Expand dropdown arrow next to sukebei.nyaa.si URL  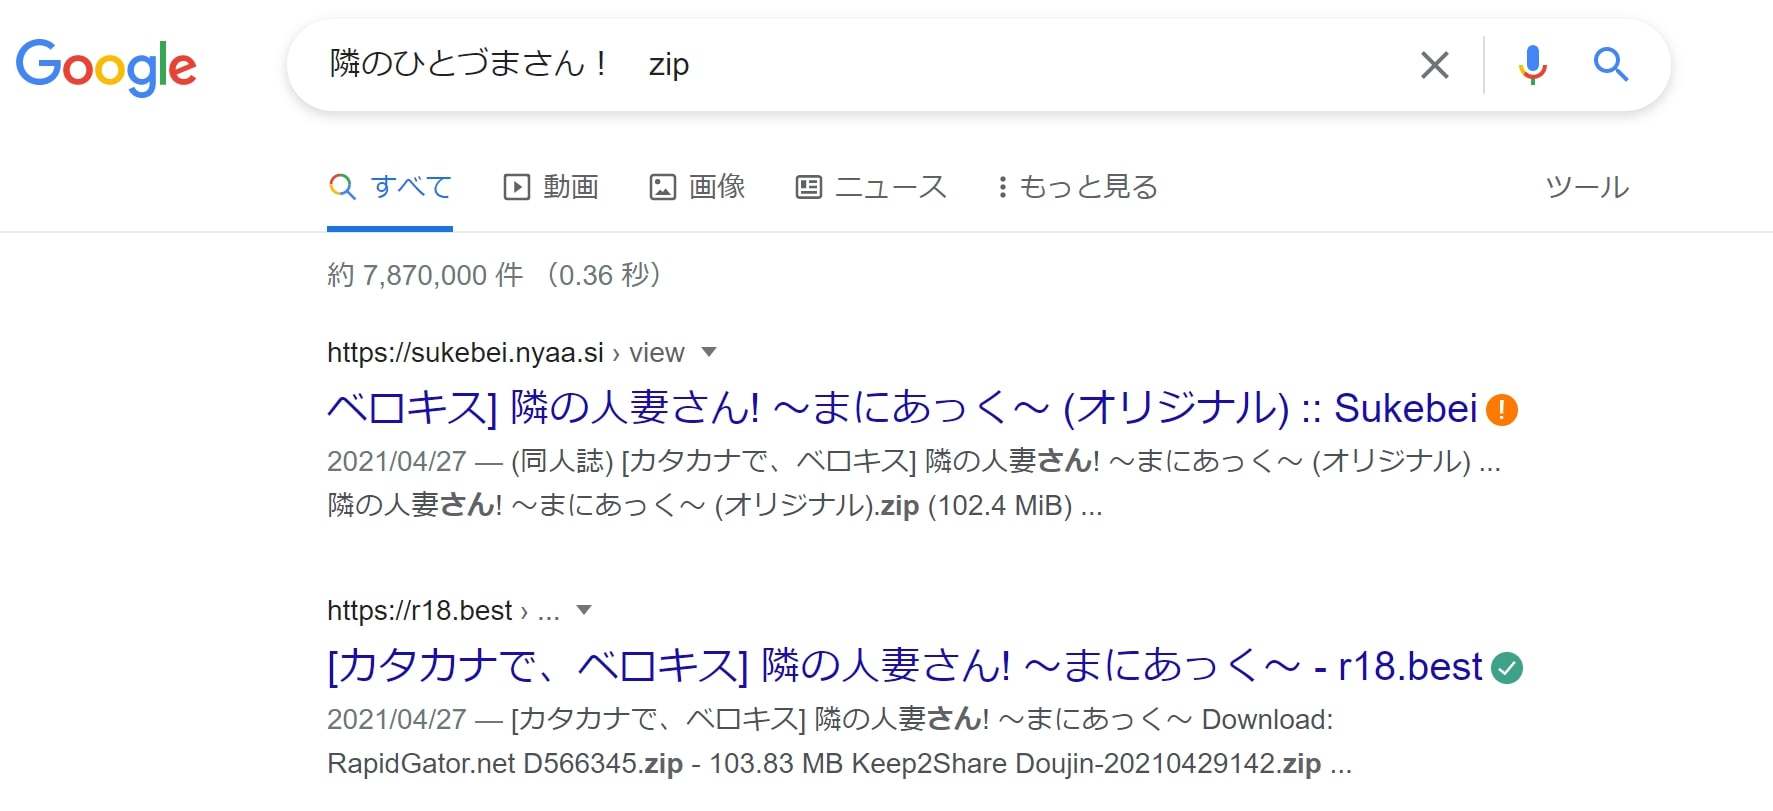coord(709,352)
